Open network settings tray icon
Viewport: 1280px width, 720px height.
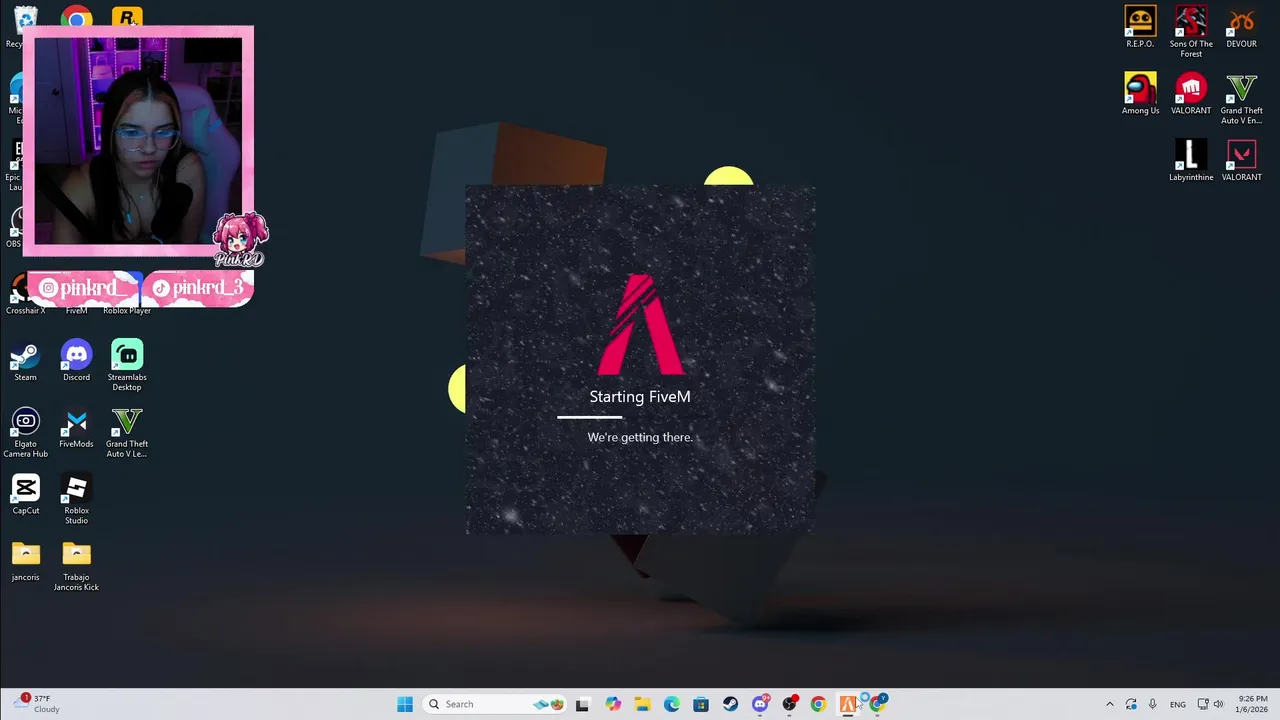point(1203,704)
